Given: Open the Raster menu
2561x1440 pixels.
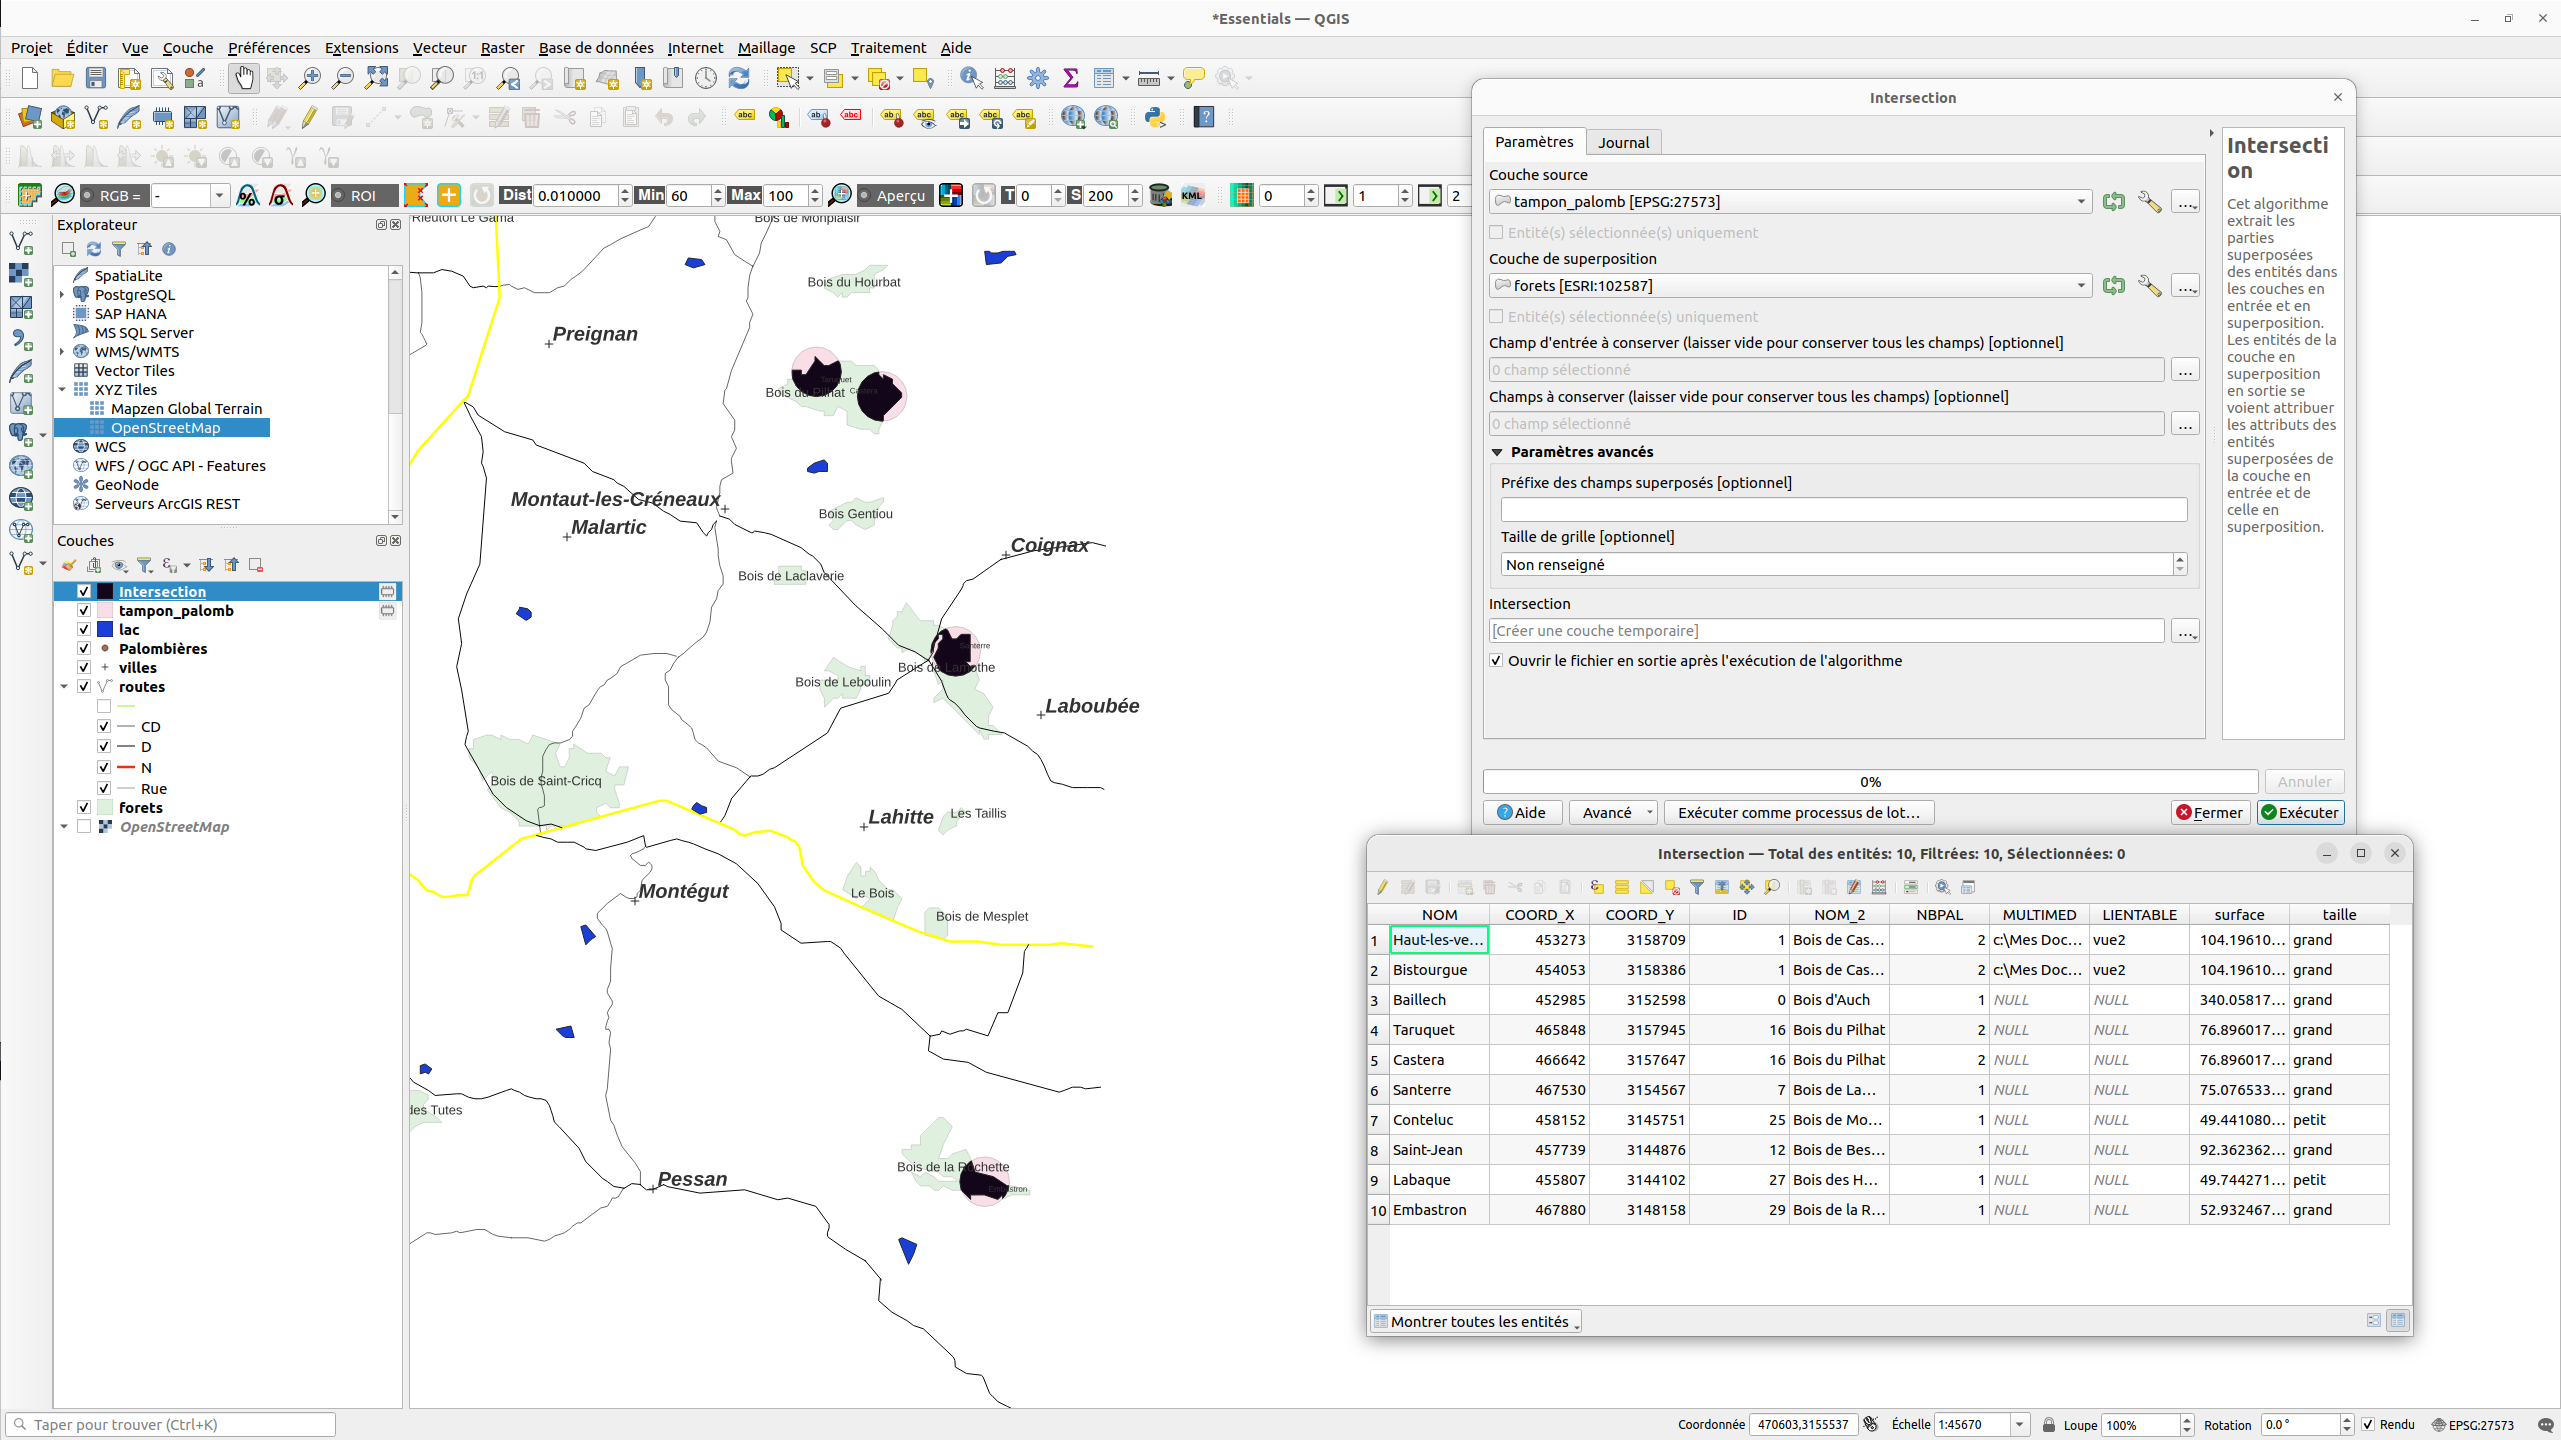Looking at the screenshot, I should (502, 48).
